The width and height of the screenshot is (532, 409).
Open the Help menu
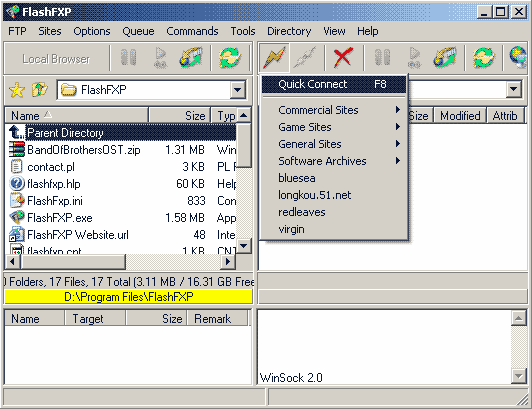[x=367, y=31]
